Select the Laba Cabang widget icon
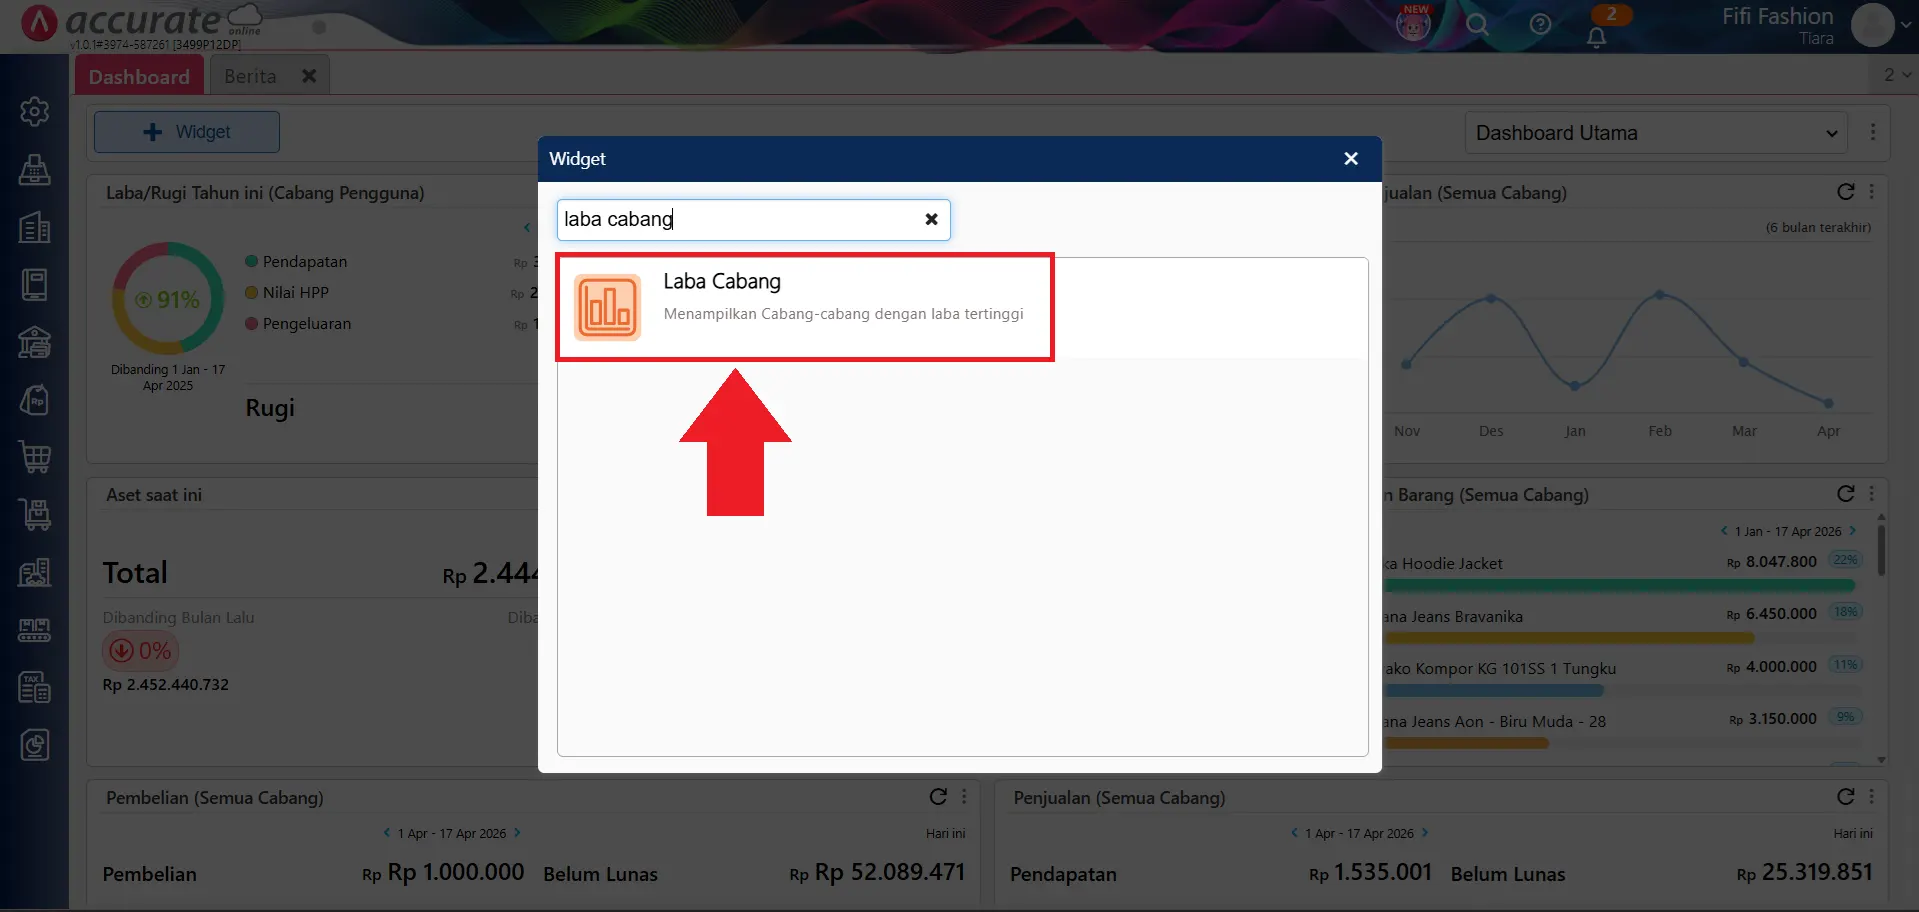Screen dimensions: 1919x912 tap(607, 307)
